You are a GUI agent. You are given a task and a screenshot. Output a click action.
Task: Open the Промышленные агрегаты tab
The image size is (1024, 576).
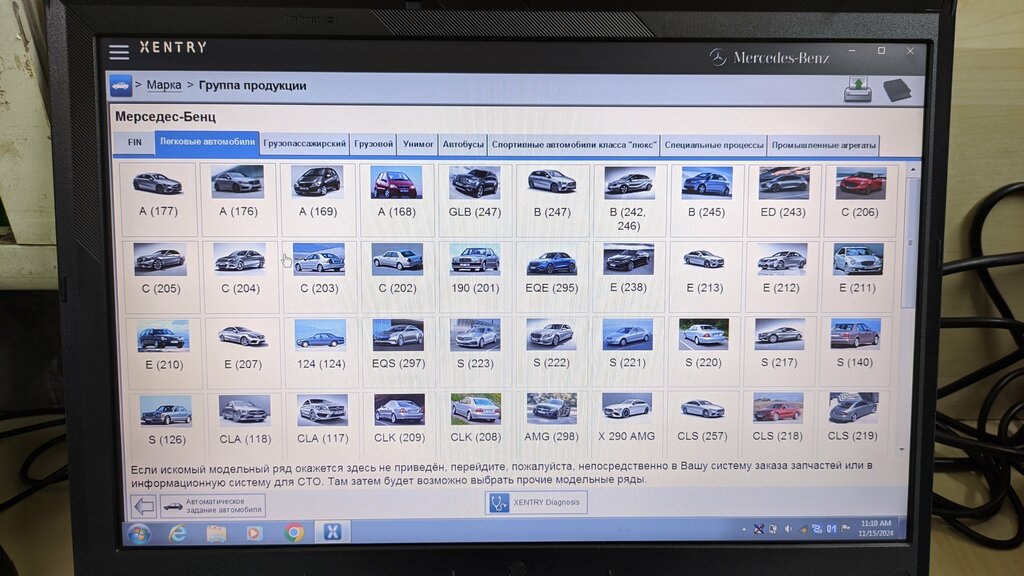tap(824, 145)
